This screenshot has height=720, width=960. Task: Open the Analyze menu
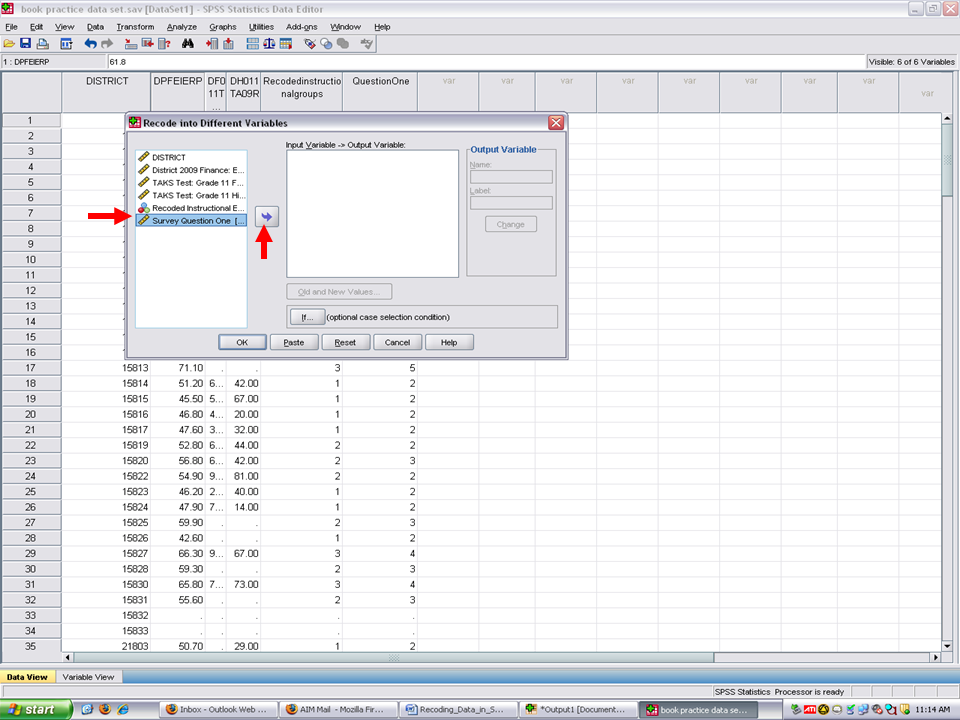(x=181, y=26)
